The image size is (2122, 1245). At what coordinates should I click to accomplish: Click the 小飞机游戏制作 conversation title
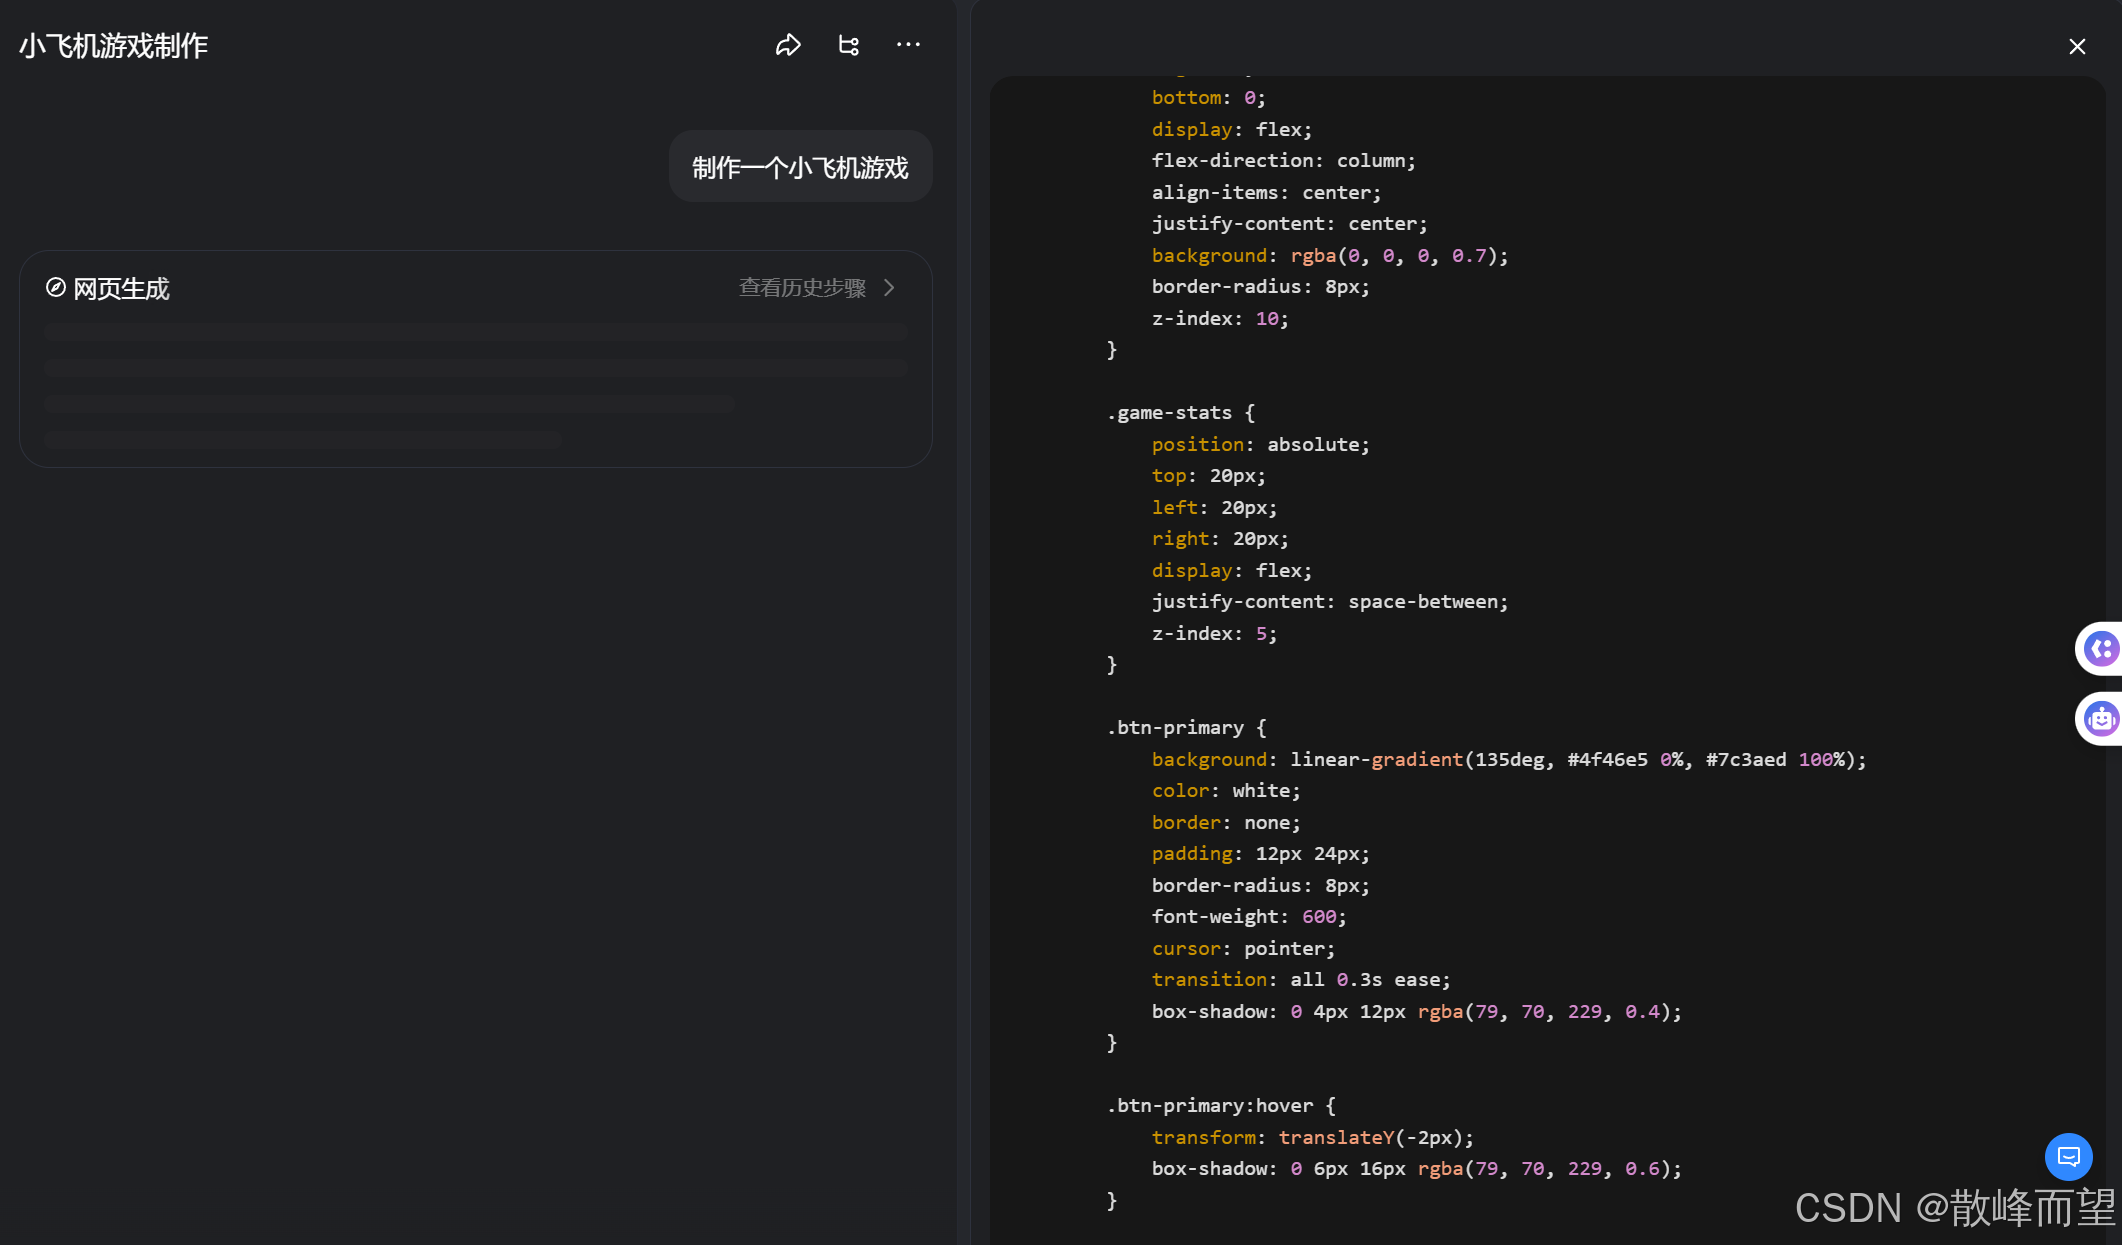pyautogui.click(x=113, y=46)
